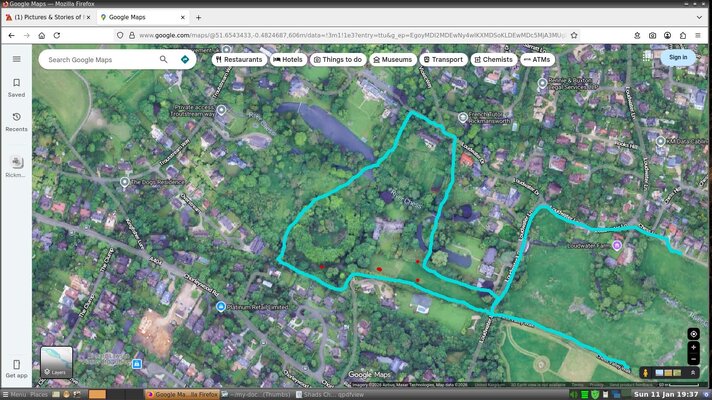
Task: Close the Google Maps browser tab
Action: [x=183, y=17]
